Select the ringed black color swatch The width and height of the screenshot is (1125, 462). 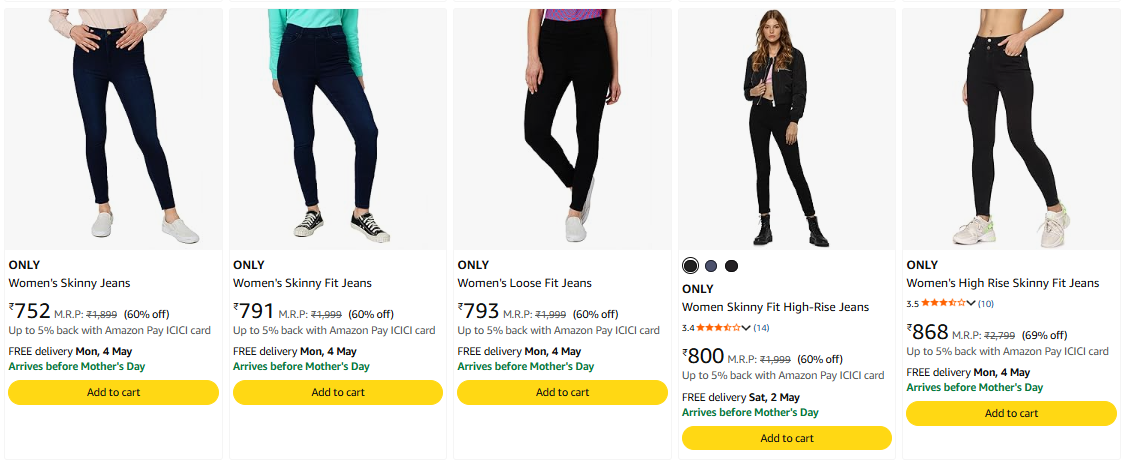pyautogui.click(x=690, y=266)
